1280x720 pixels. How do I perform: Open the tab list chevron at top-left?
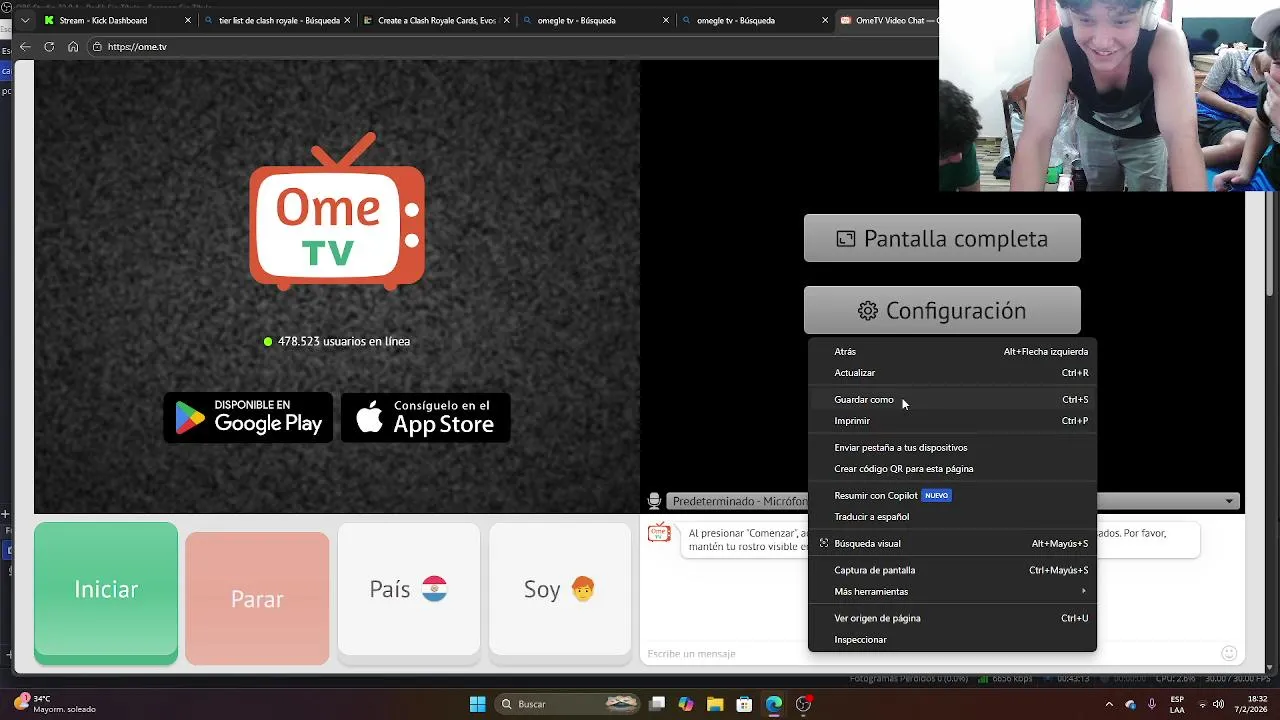pos(25,20)
